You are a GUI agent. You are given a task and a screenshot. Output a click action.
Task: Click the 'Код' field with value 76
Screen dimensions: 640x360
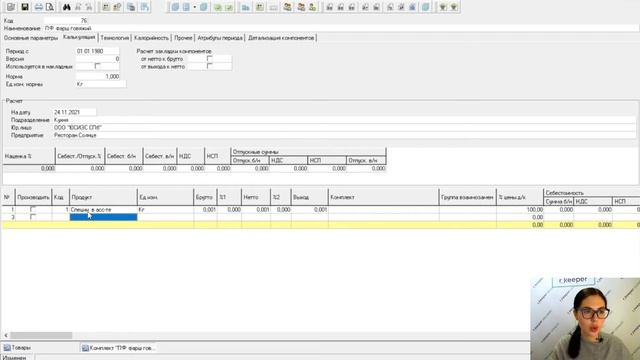pos(66,20)
